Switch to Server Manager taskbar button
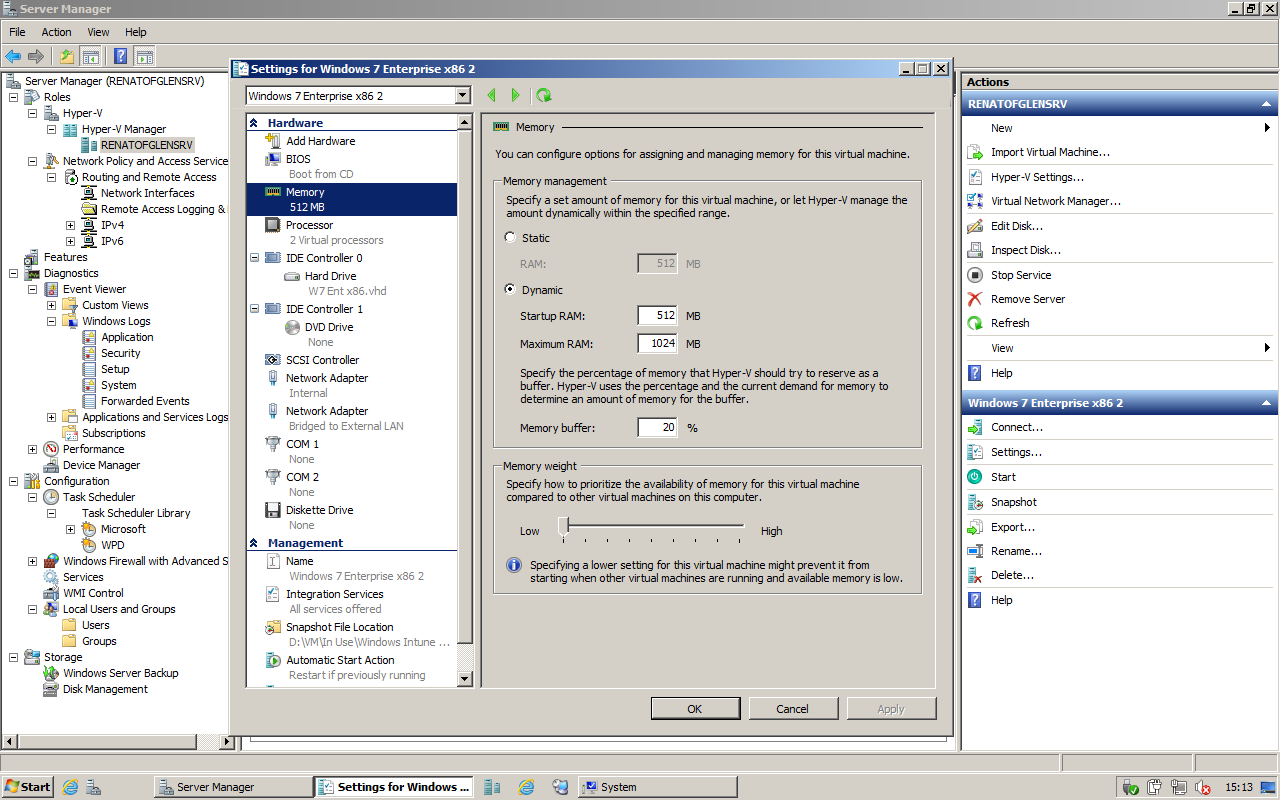Screen dimensions: 1280x800 point(232,787)
